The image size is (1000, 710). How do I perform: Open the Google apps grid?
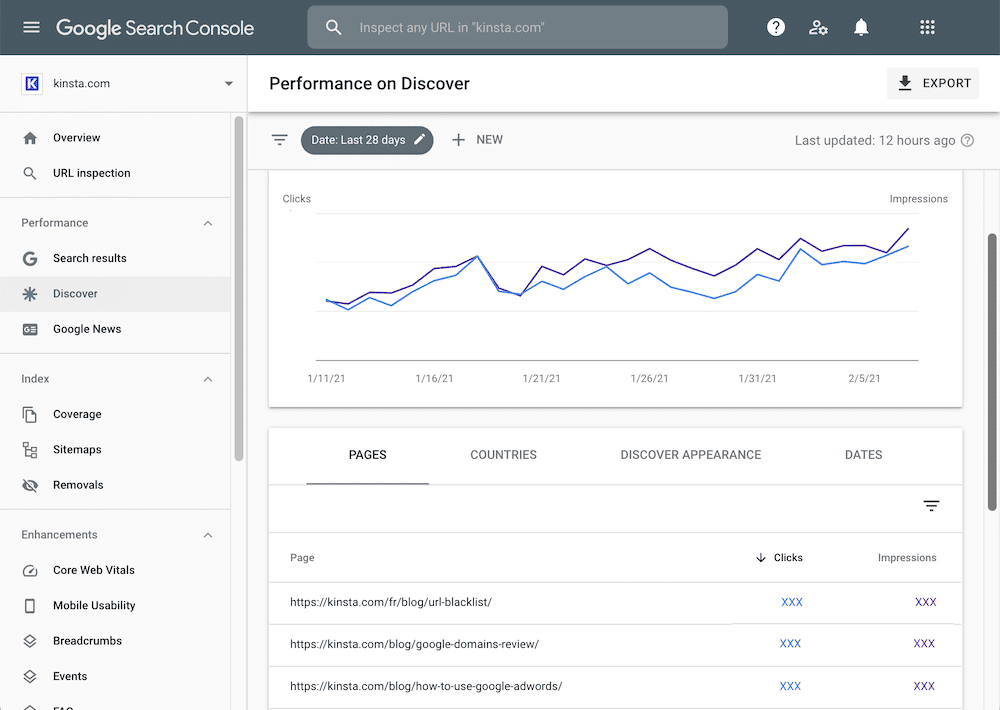click(927, 27)
